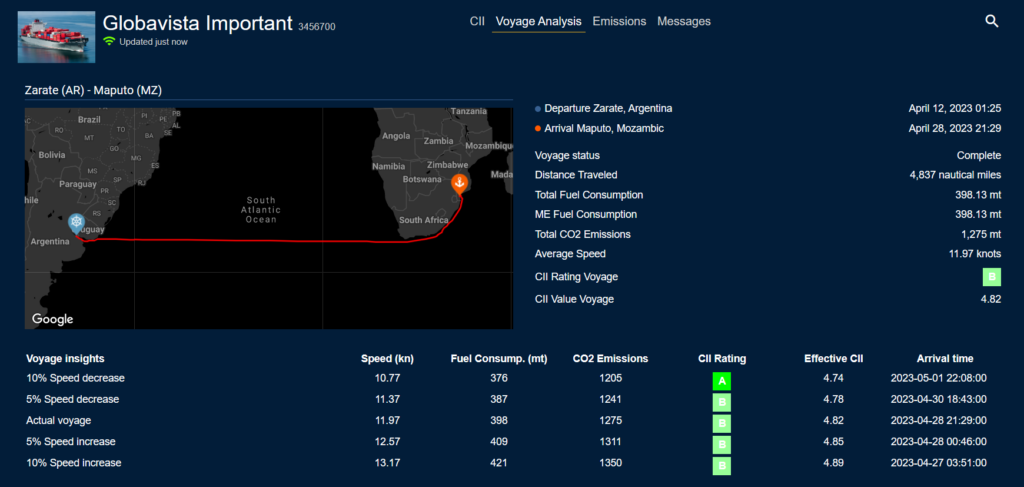Click the CII Rating Voyage B badge

pos(991,277)
